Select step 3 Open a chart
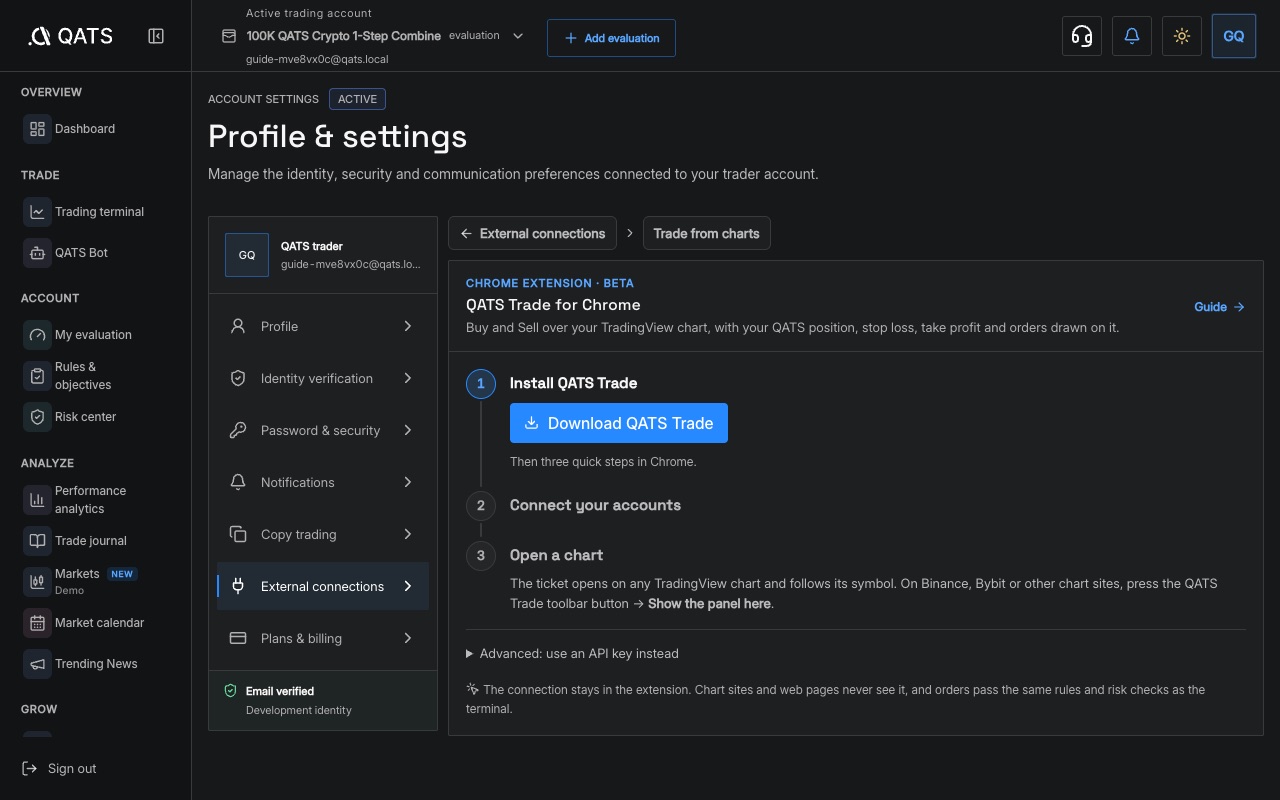The width and height of the screenshot is (1280, 800). [556, 555]
